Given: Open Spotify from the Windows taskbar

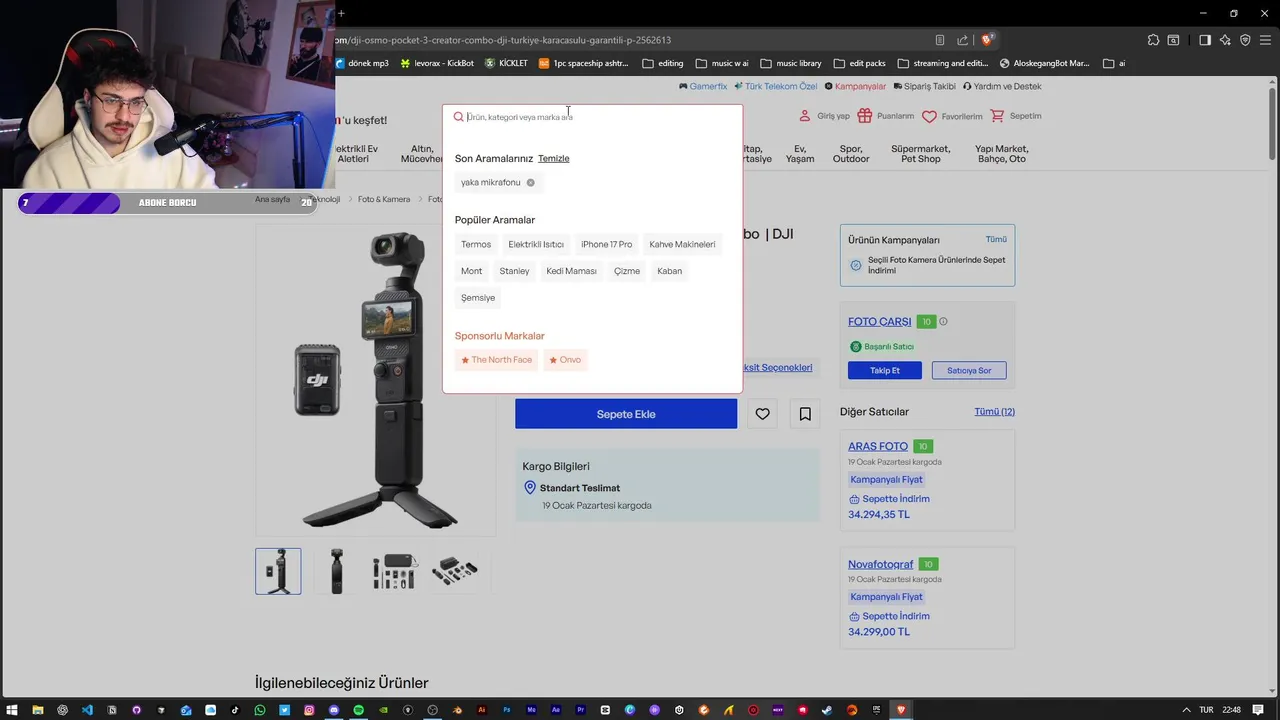Looking at the screenshot, I should pos(359,710).
